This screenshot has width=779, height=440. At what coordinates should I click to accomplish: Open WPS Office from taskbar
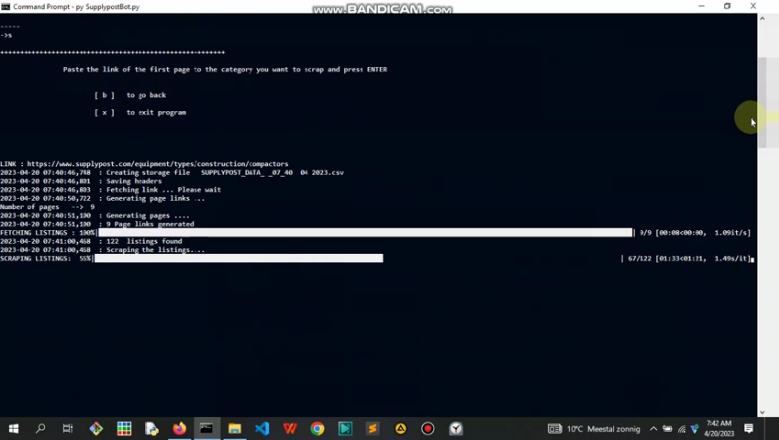290,428
